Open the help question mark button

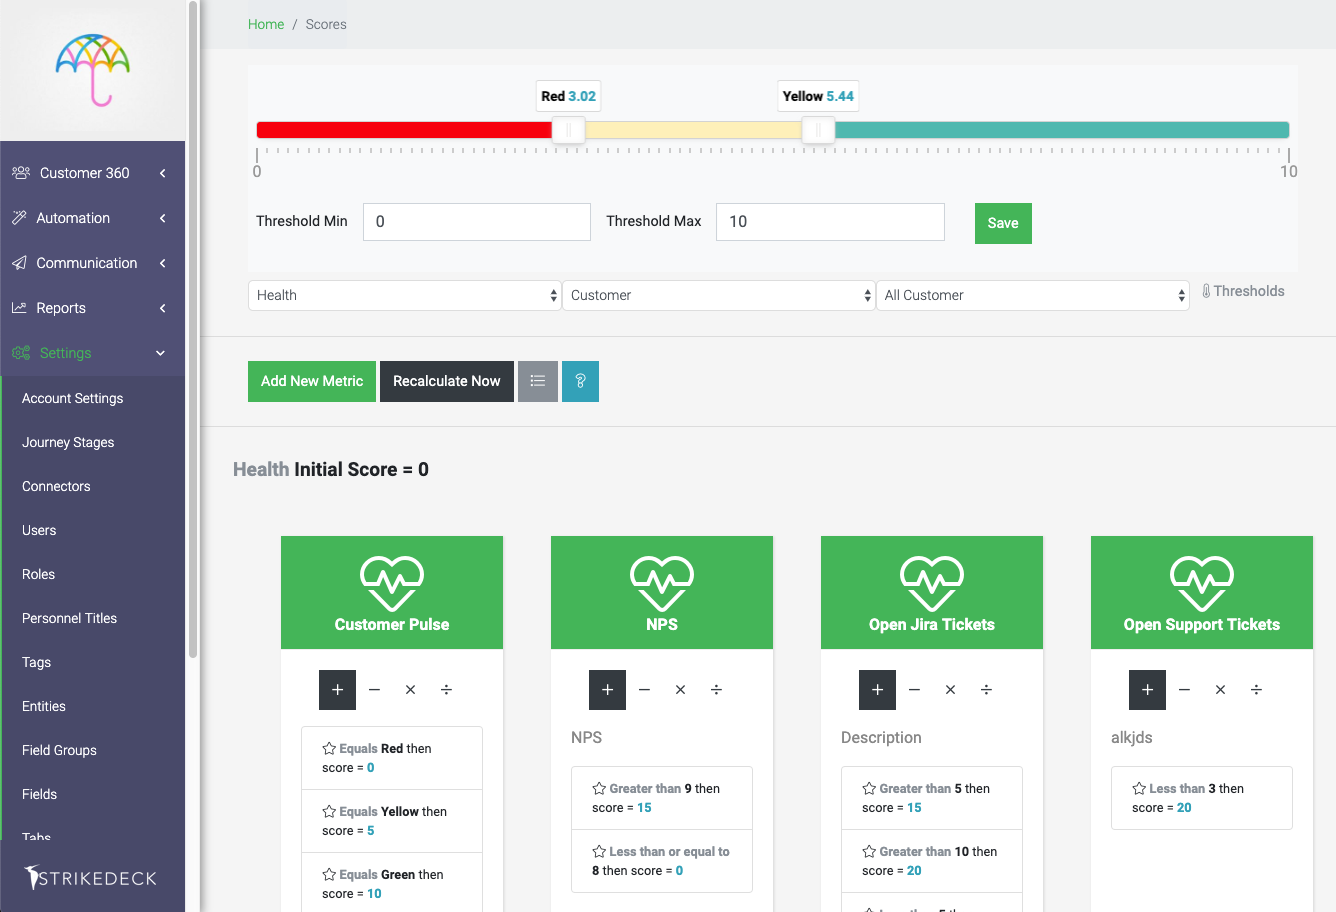(x=580, y=381)
